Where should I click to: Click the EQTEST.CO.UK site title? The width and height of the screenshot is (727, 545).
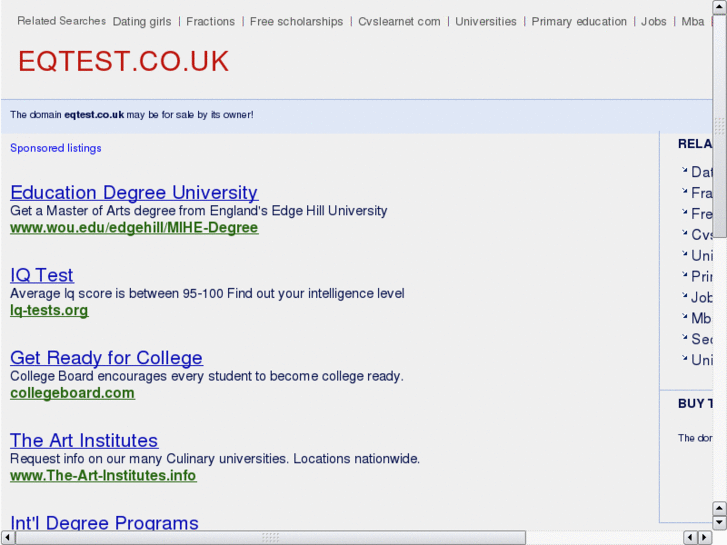tap(123, 61)
